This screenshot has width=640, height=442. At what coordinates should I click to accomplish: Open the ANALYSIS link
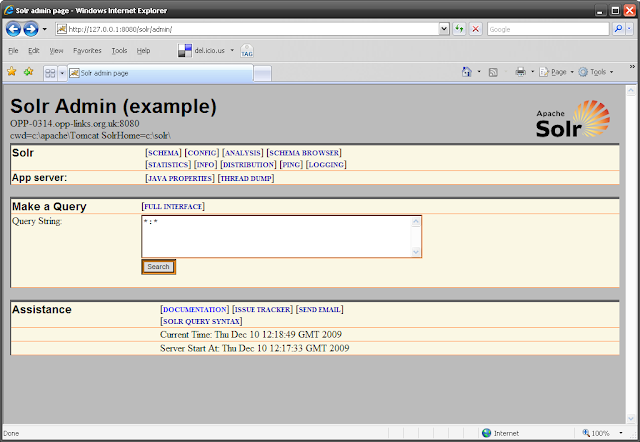tap(243, 153)
